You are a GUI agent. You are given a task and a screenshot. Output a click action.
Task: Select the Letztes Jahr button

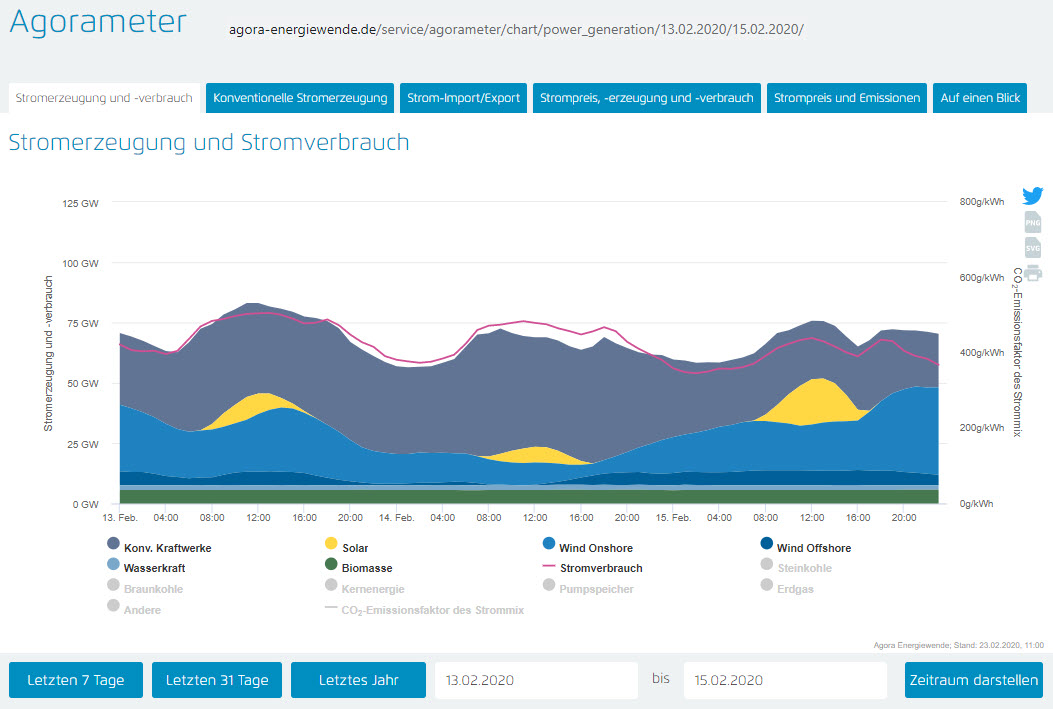pyautogui.click(x=358, y=680)
